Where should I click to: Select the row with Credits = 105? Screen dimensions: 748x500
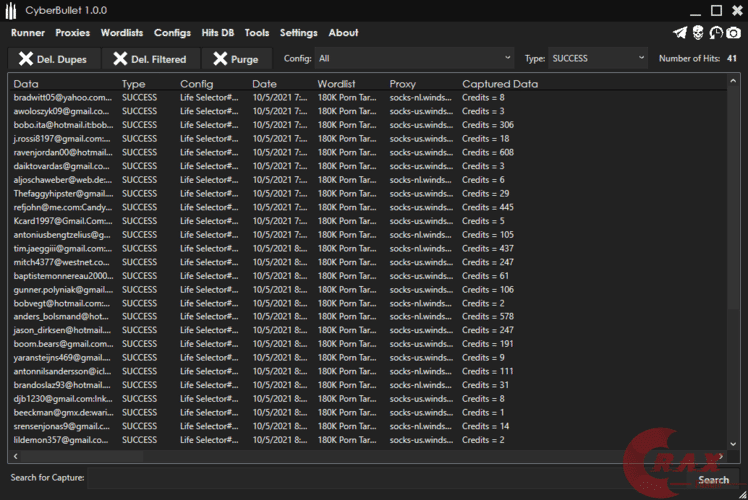pos(367,235)
